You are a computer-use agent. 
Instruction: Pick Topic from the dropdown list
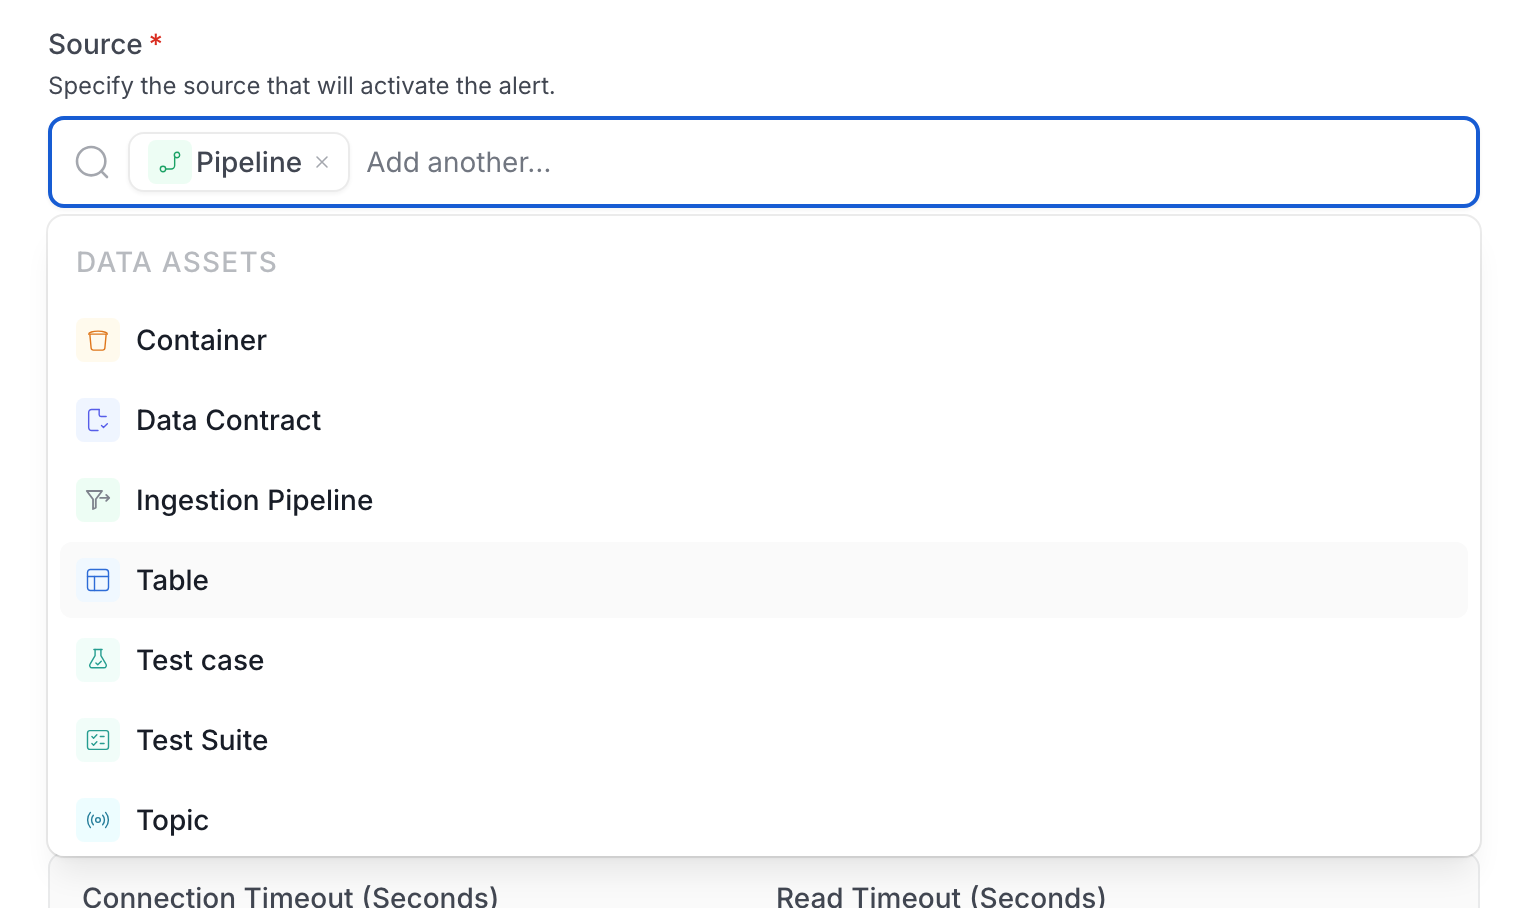(764, 820)
